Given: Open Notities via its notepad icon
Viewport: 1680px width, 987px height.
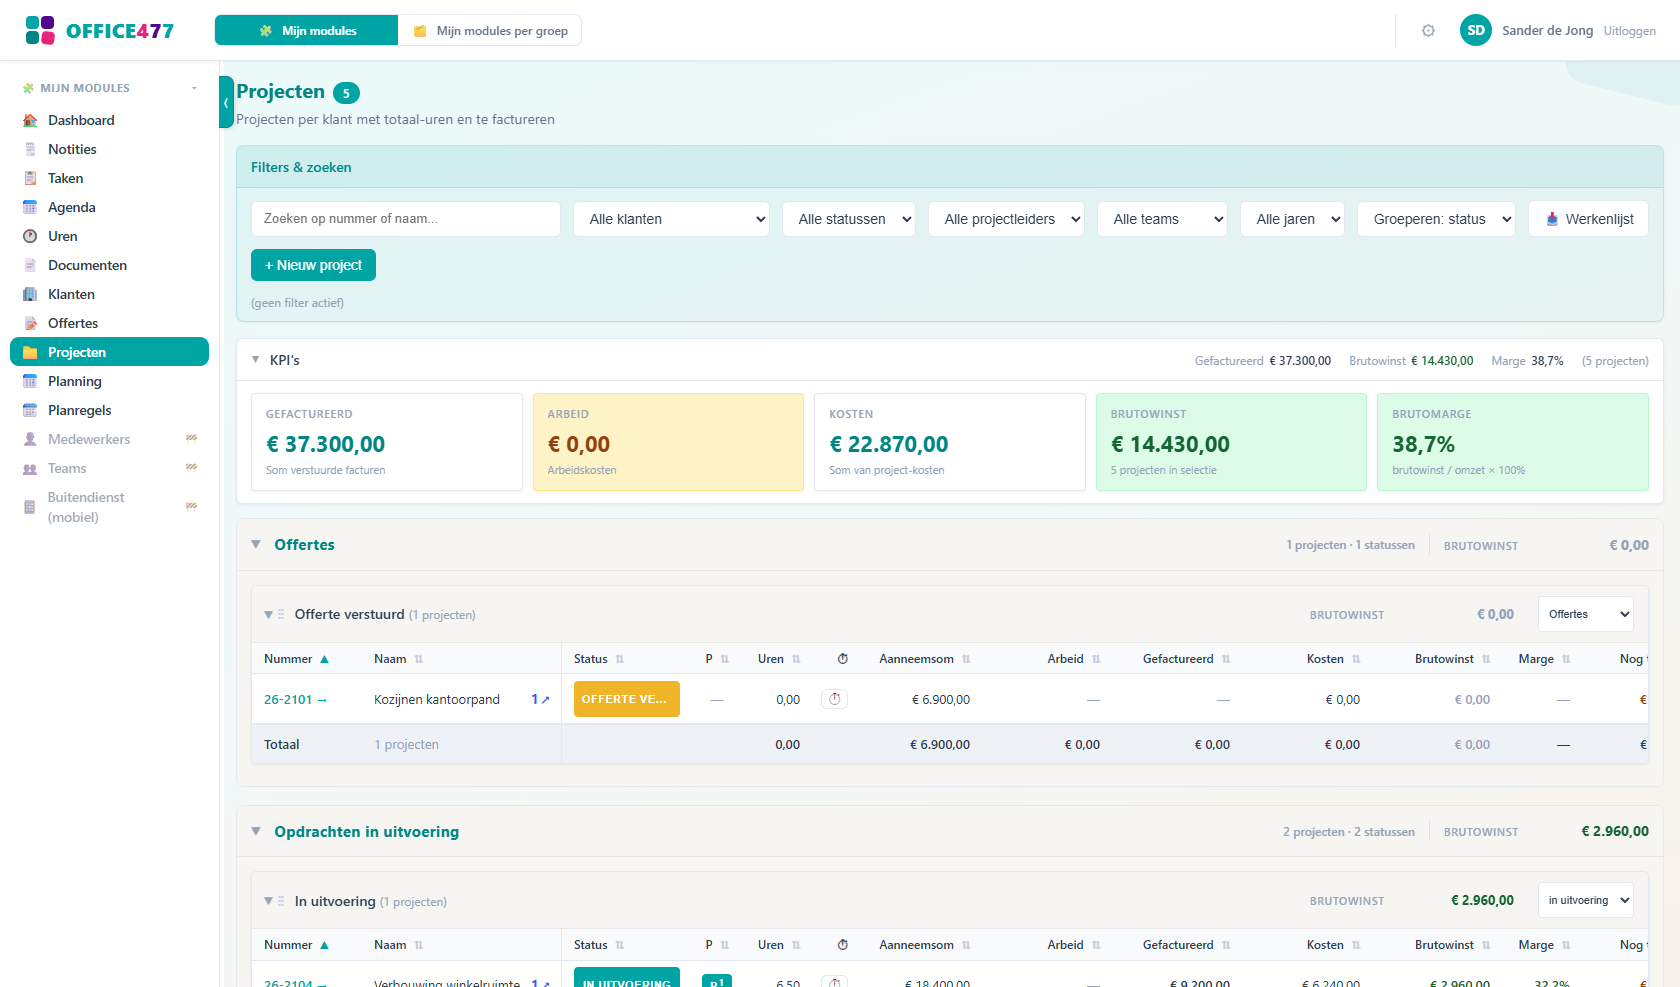Looking at the screenshot, I should click(x=30, y=149).
